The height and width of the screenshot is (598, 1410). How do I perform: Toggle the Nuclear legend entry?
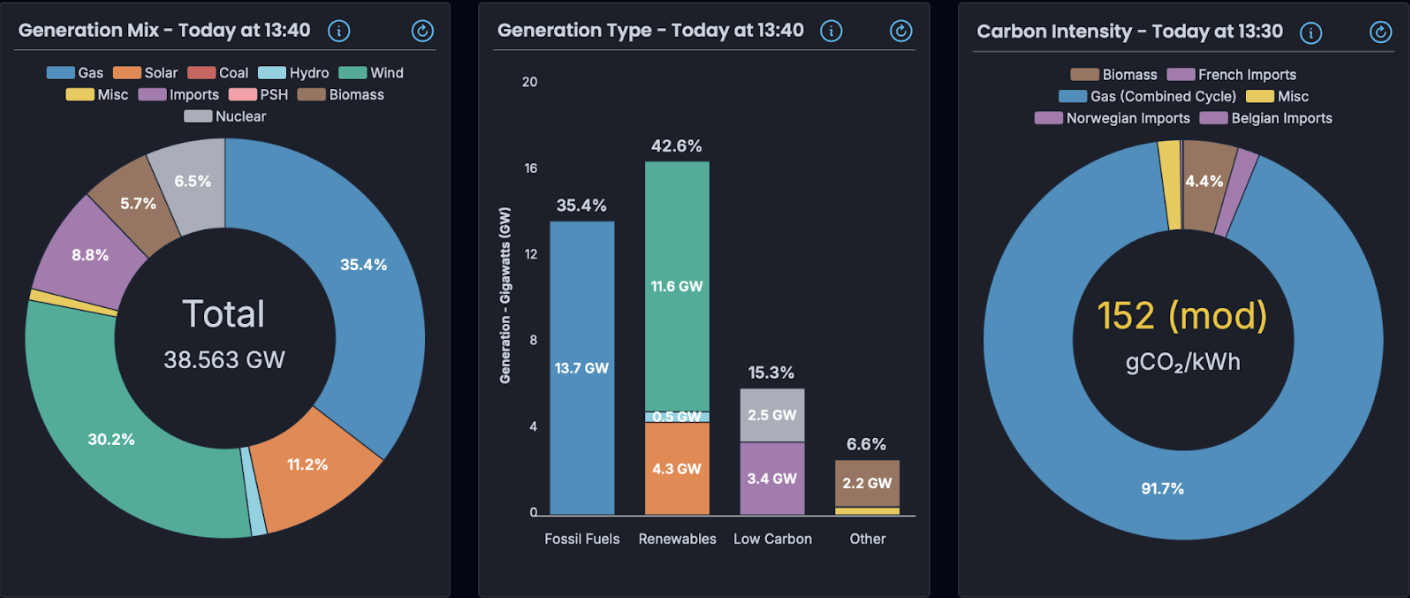[x=225, y=116]
